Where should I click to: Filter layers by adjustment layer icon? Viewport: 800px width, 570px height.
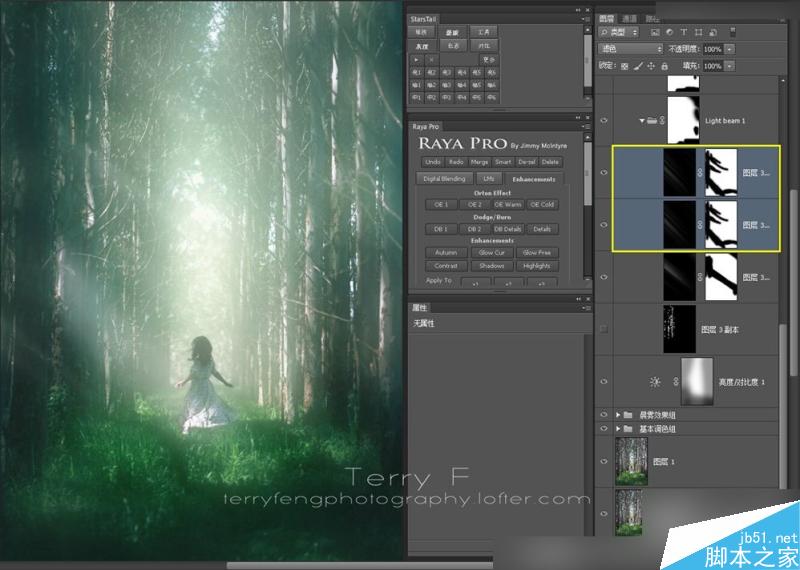[669, 32]
